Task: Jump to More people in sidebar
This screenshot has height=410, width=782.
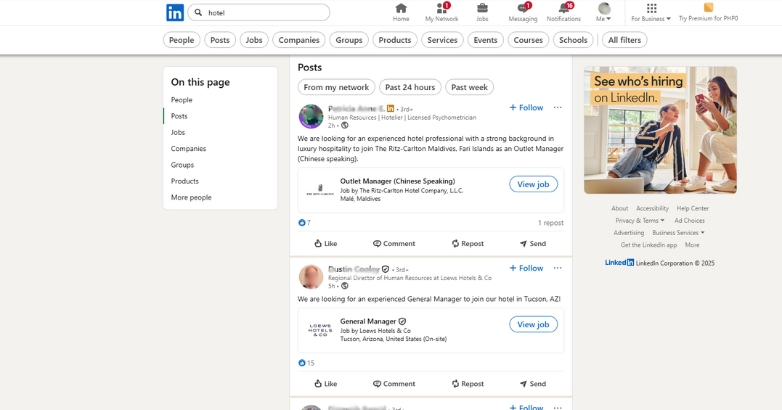Action: click(191, 198)
